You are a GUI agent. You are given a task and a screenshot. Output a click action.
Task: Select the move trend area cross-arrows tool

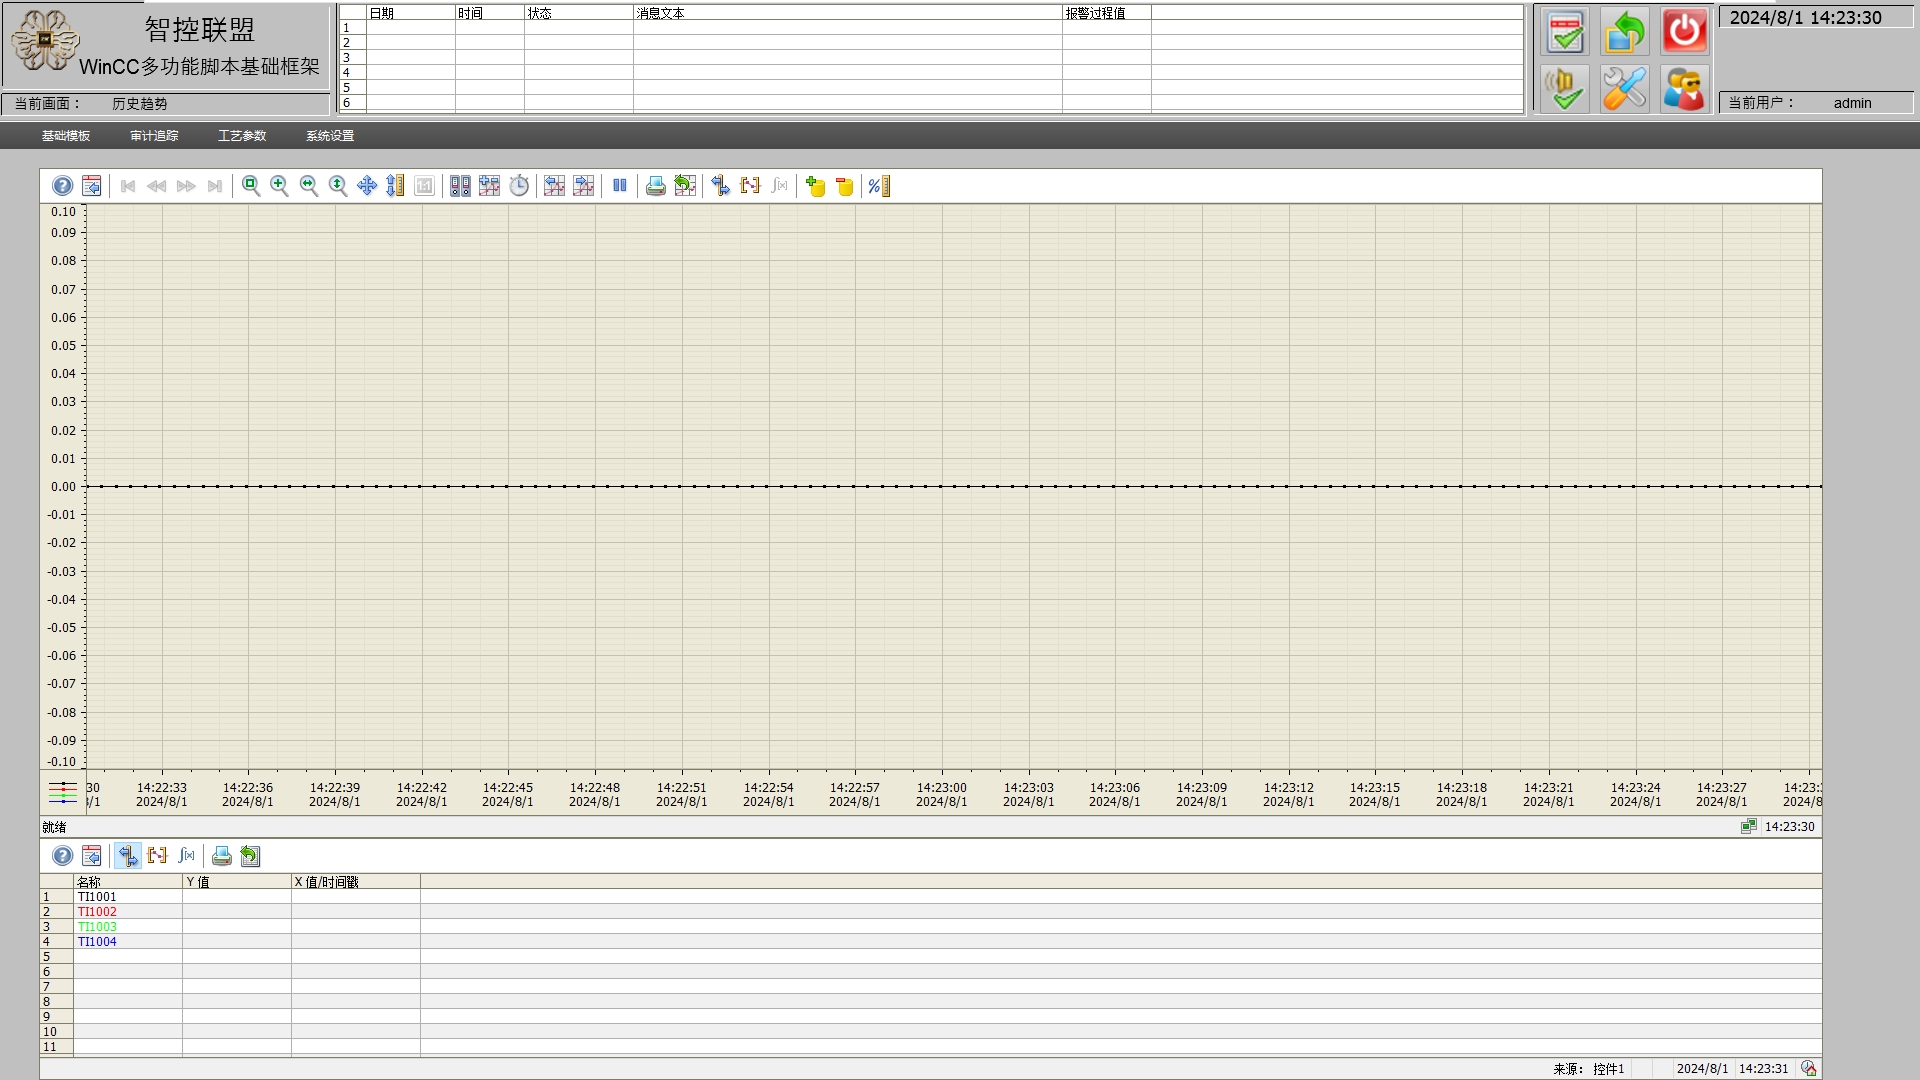pos(367,186)
